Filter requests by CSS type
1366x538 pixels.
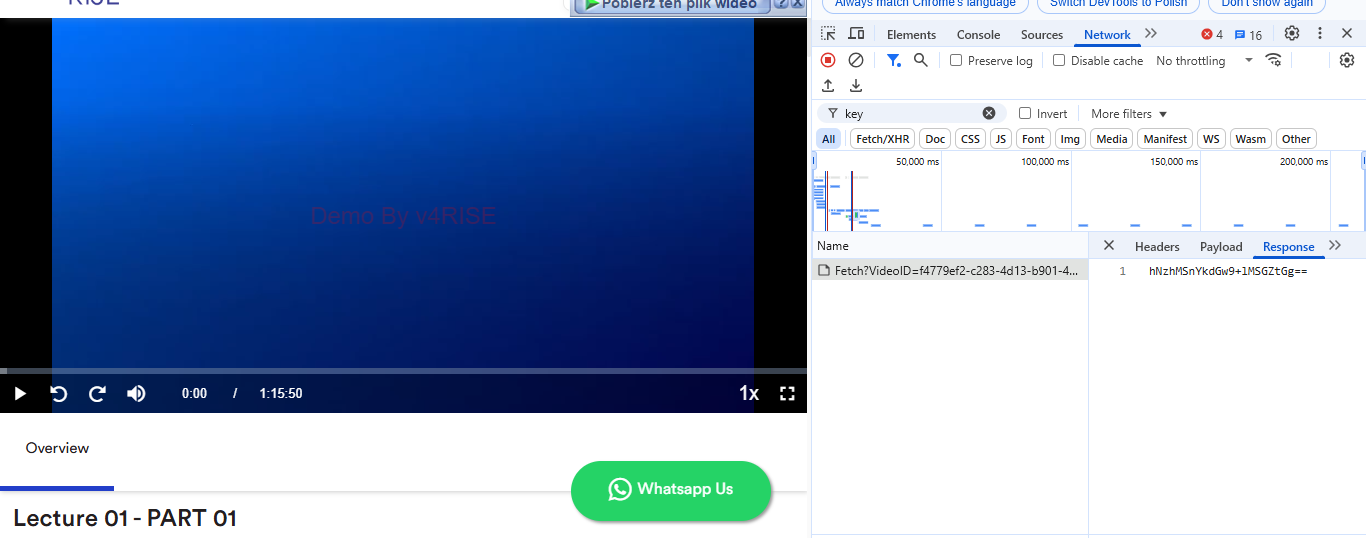[971, 139]
